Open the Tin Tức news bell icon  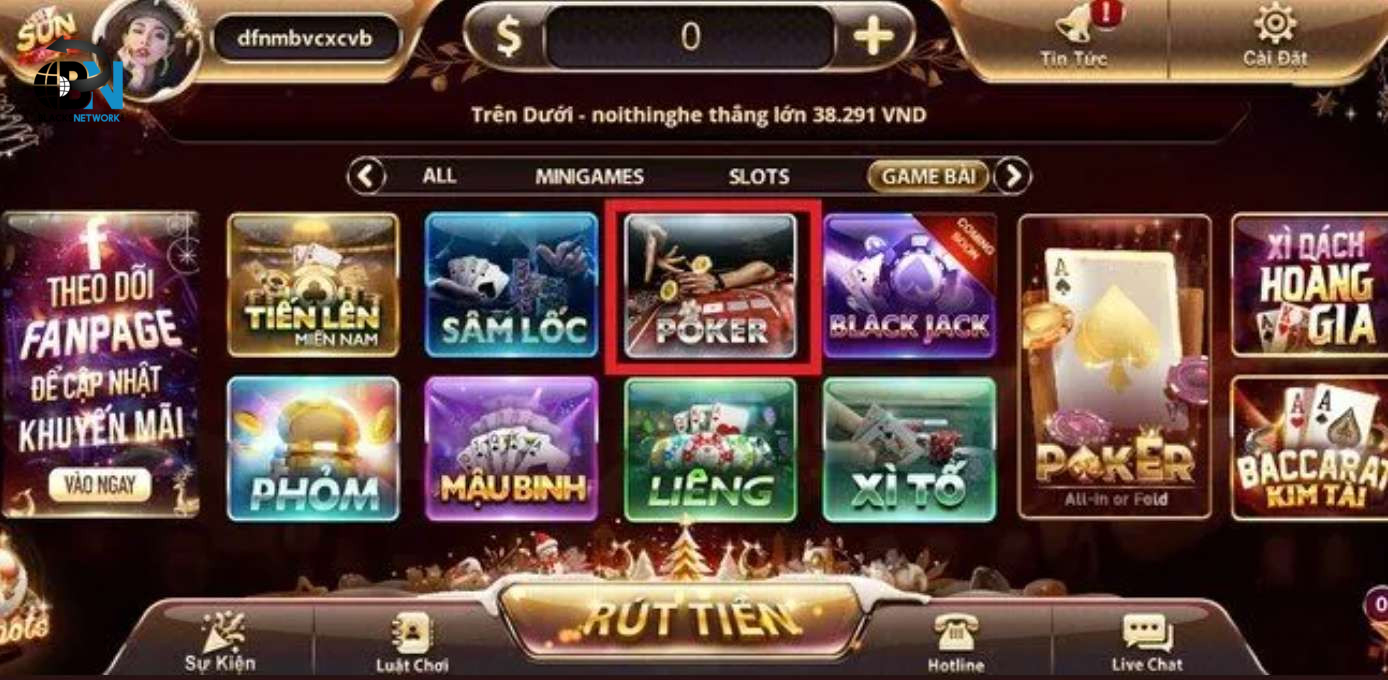[1074, 23]
